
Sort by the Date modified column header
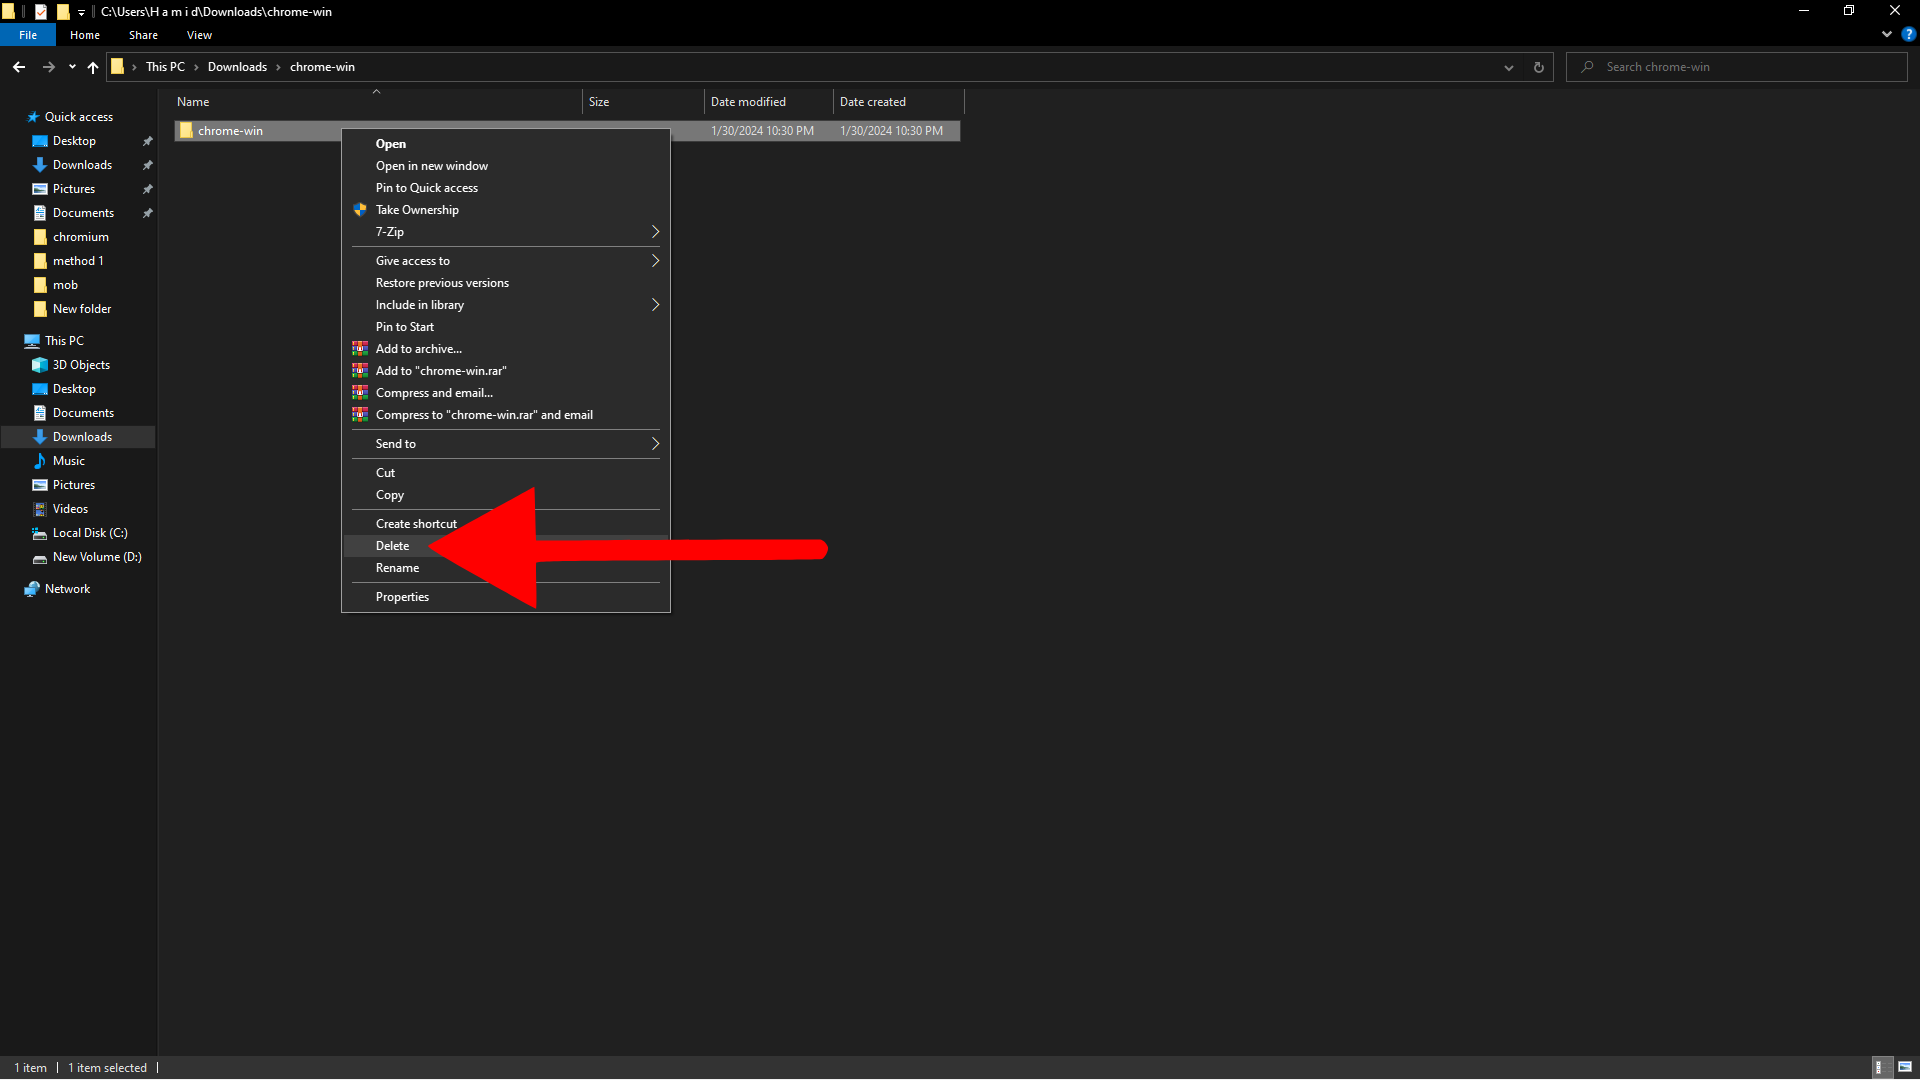click(x=748, y=102)
